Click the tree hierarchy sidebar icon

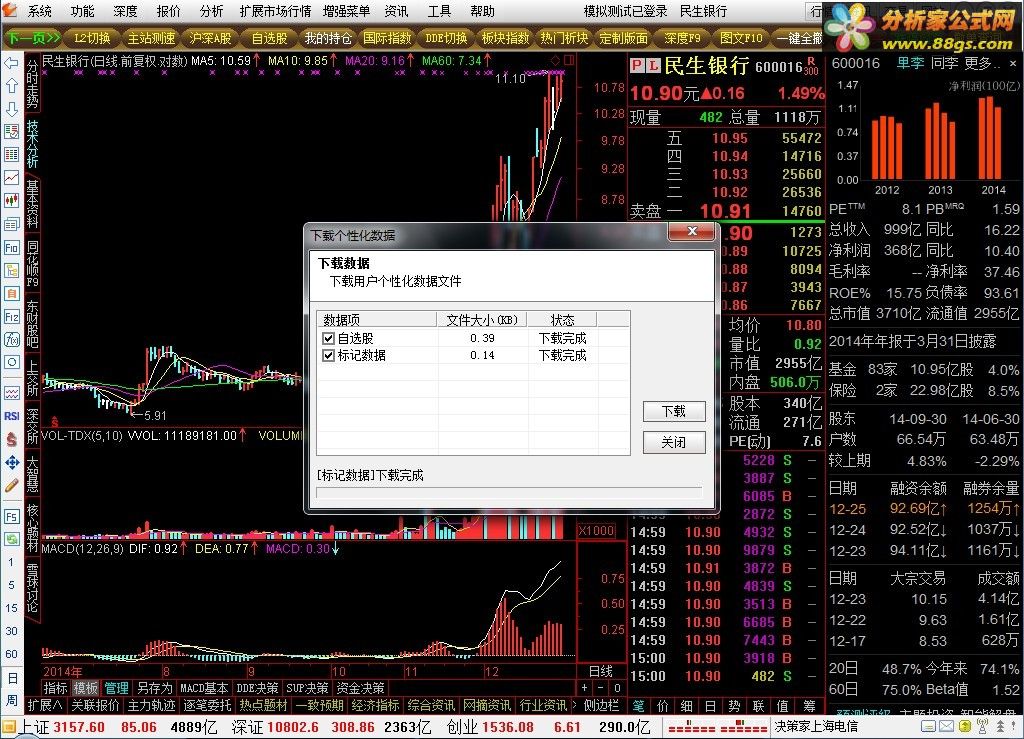click(11, 270)
